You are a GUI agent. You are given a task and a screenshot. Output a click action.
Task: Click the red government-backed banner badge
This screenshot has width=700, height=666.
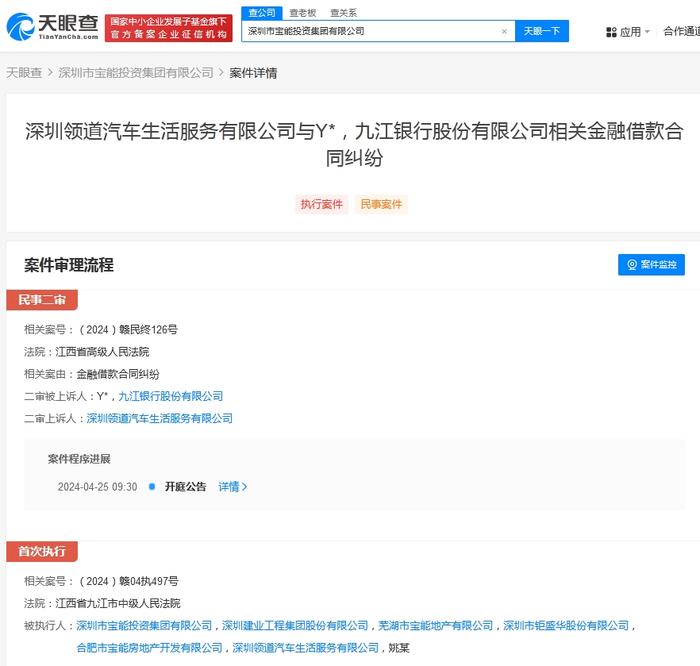pos(169,28)
